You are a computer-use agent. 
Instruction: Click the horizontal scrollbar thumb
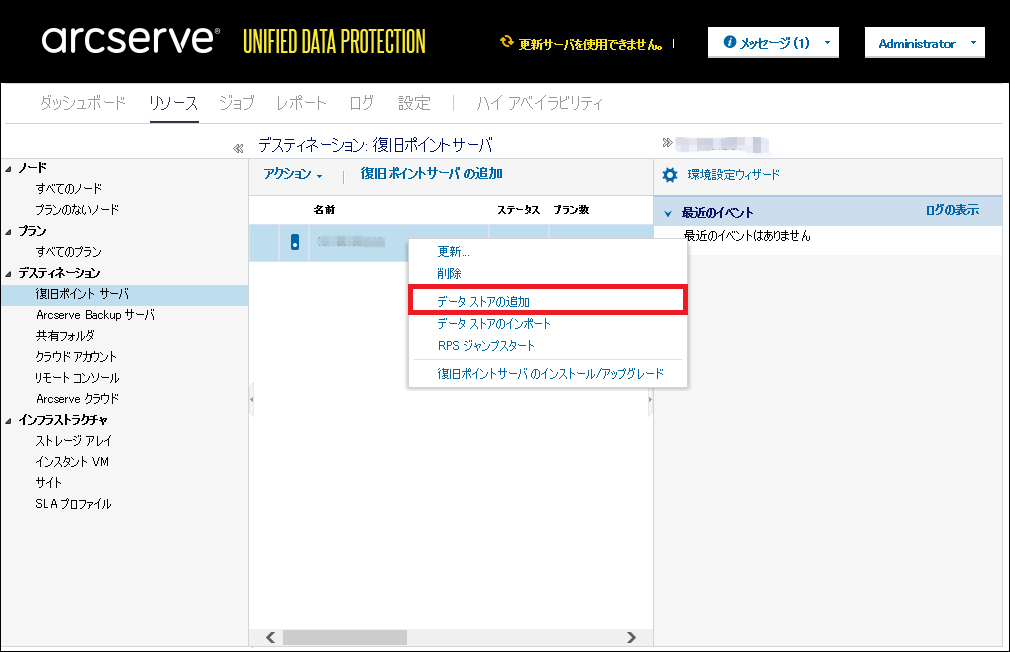tap(345, 637)
